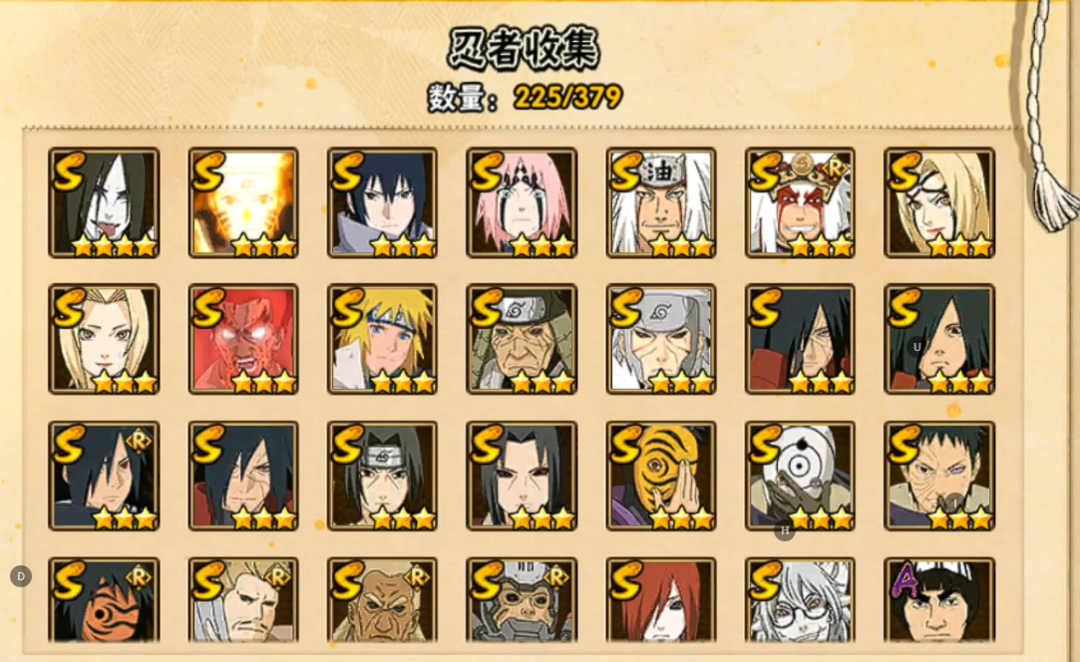Viewport: 1080px width, 662px height.
Task: Open the Kabuto card with glasses
Action: coord(800,600)
